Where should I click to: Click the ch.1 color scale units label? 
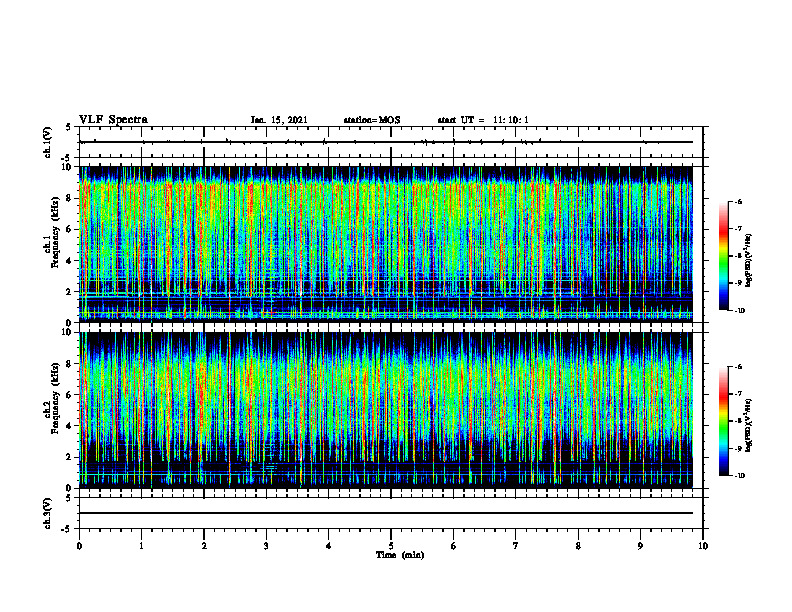point(749,261)
